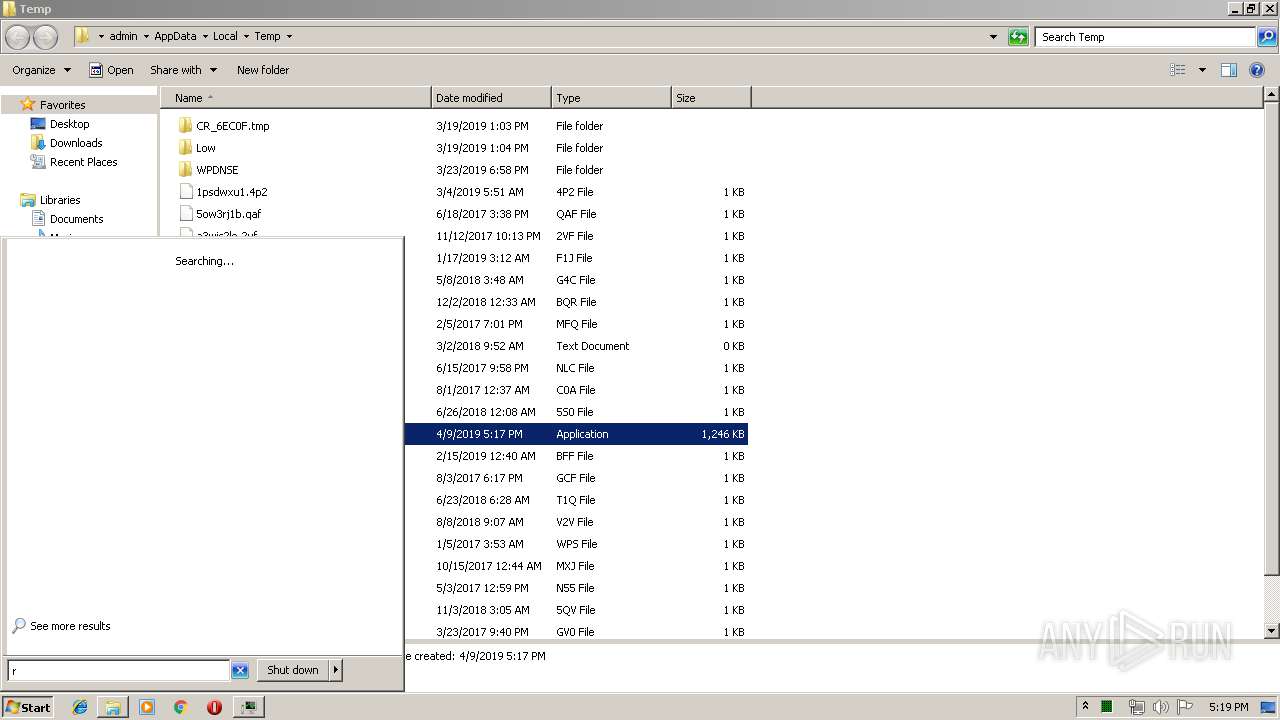Viewport: 1280px width, 720px height.
Task: Click the volume tray icon
Action: click(1160, 707)
